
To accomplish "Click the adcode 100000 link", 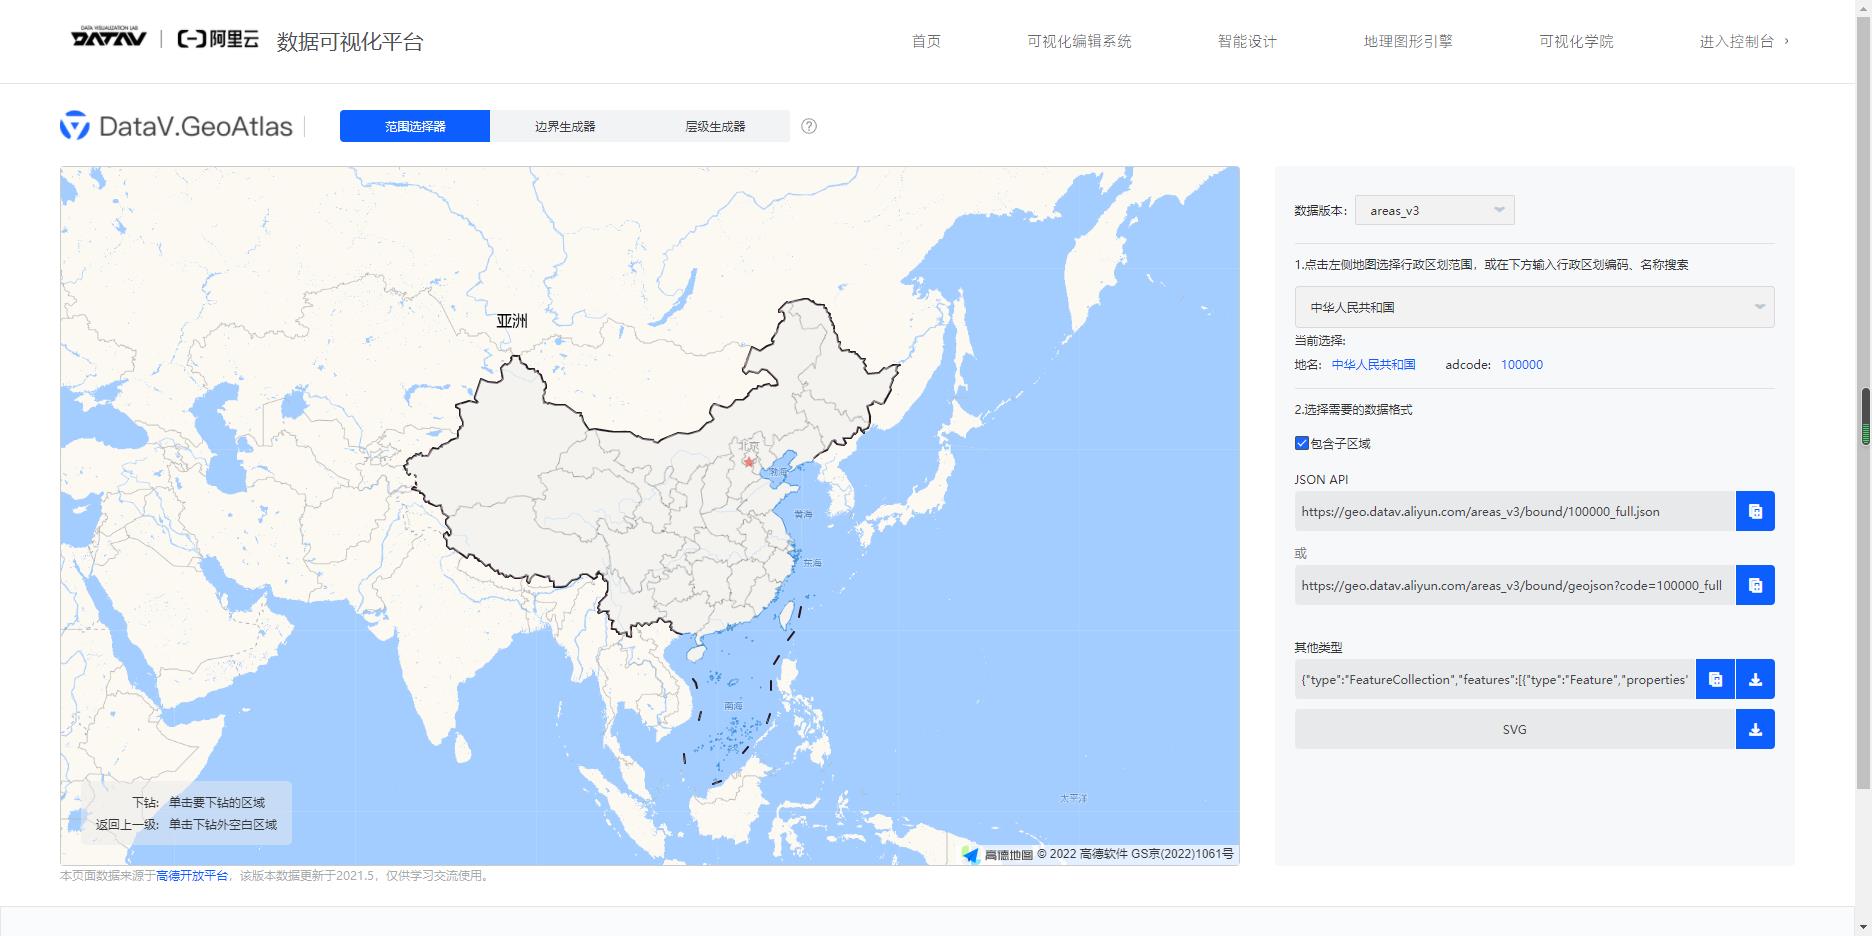I will click(x=1521, y=364).
